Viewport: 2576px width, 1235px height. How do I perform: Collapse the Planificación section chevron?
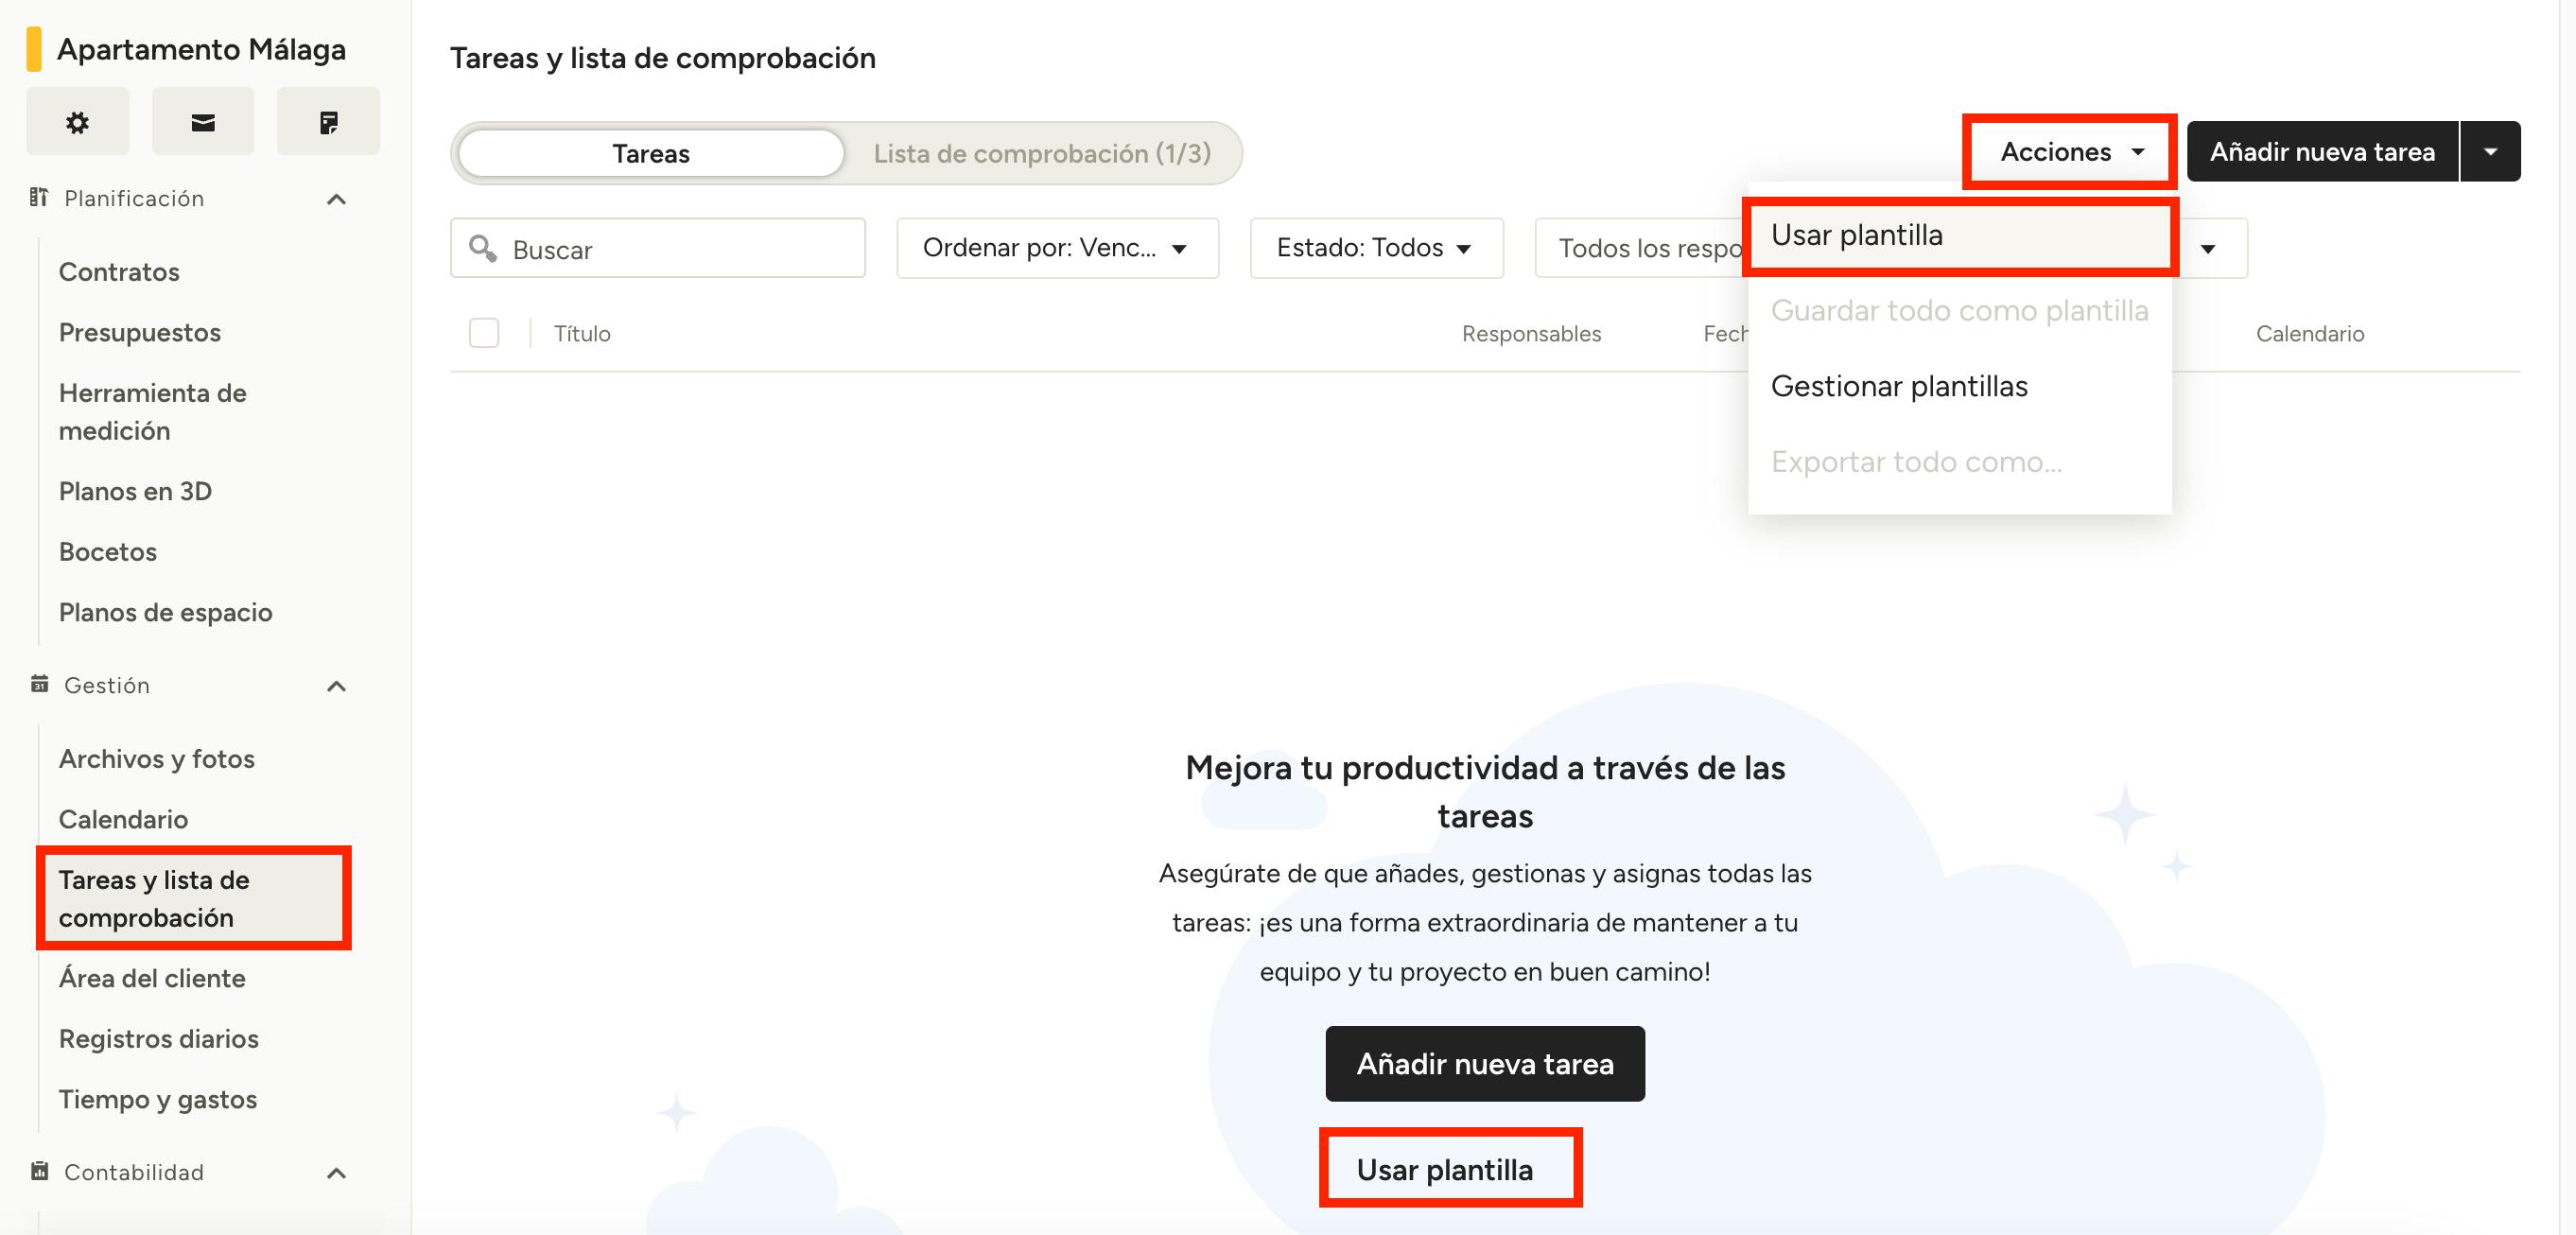[x=336, y=199]
